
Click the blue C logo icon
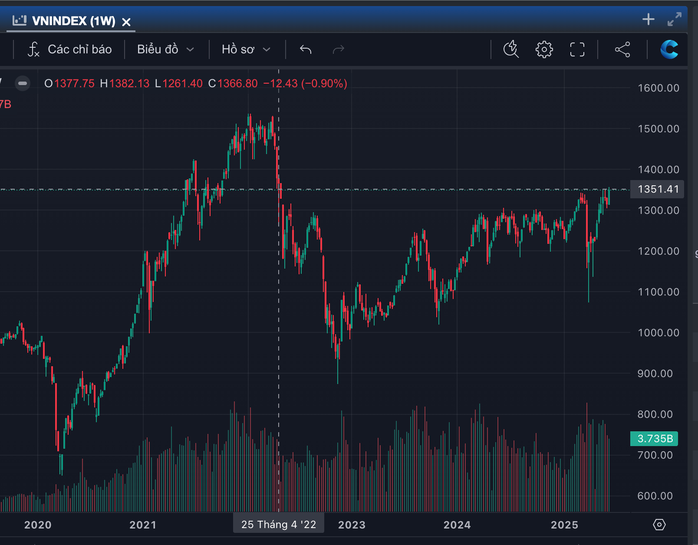[x=670, y=49]
